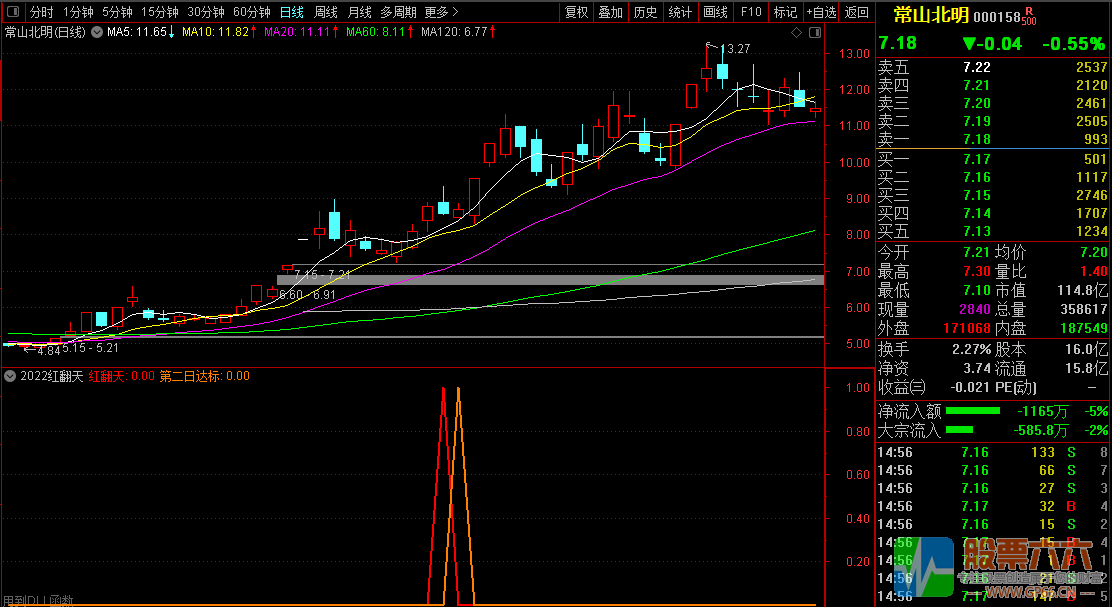1112x607 pixels.
Task: Open F10 company information
Action: click(x=750, y=12)
